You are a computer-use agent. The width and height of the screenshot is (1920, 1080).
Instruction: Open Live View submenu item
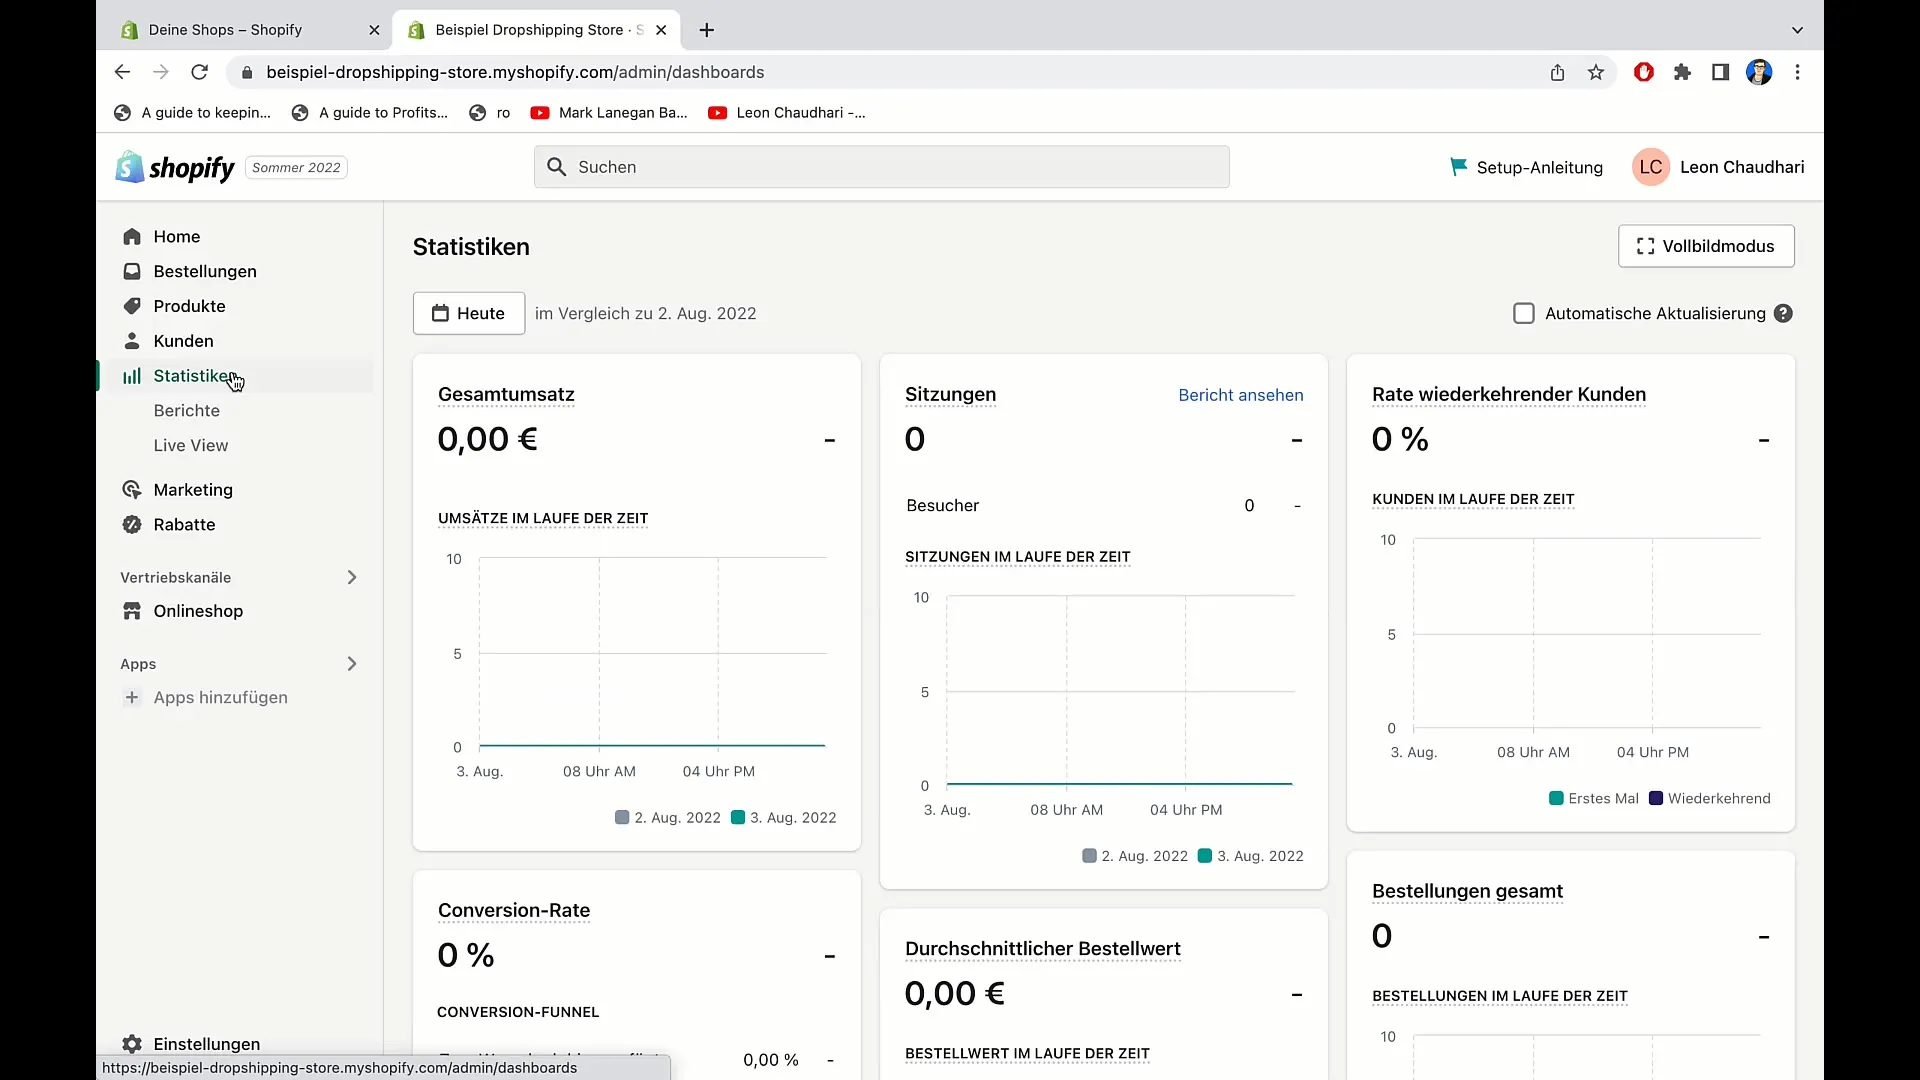[191, 444]
